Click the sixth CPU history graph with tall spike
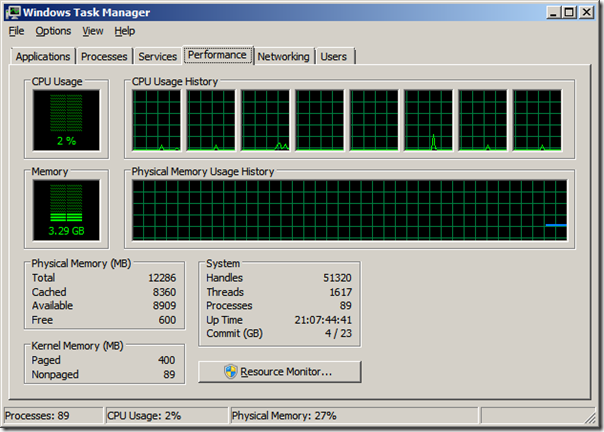This screenshot has width=604, height=432. pyautogui.click(x=428, y=120)
